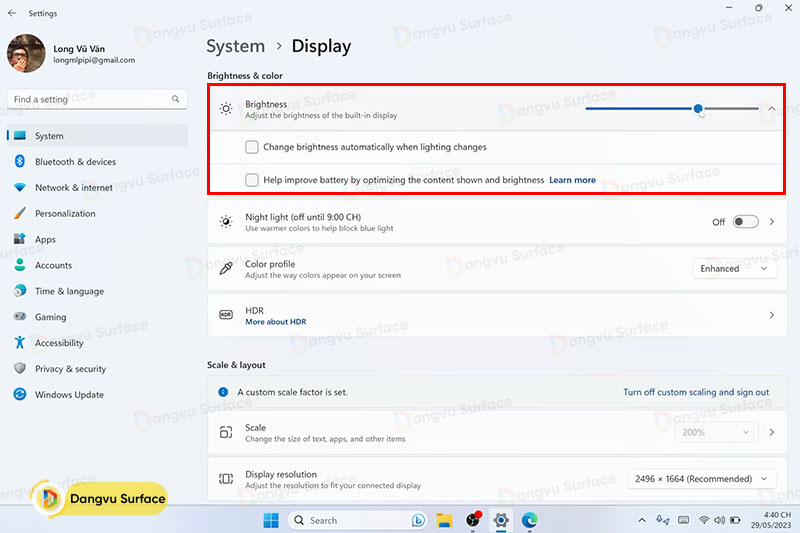Click the Privacy & security shield icon

(x=19, y=369)
